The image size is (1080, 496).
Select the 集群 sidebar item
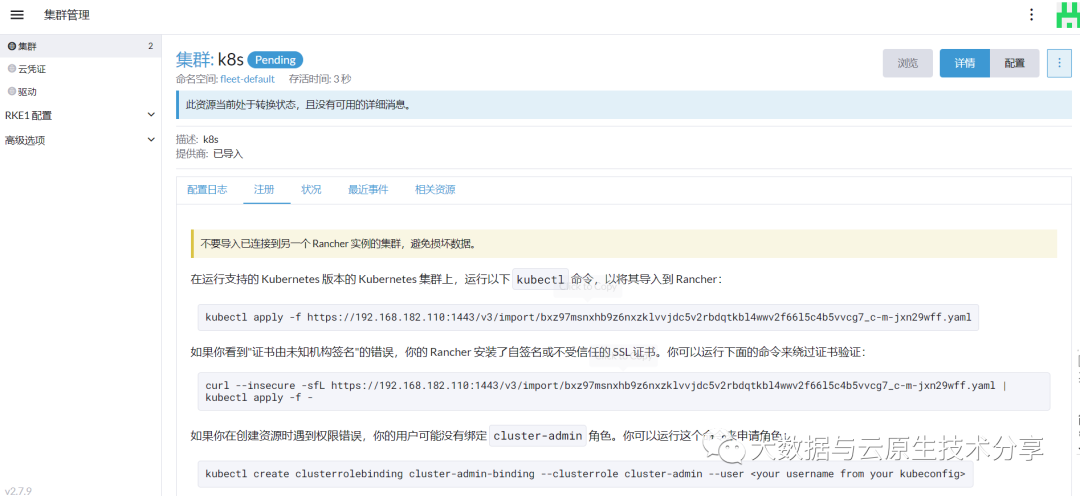pos(81,46)
